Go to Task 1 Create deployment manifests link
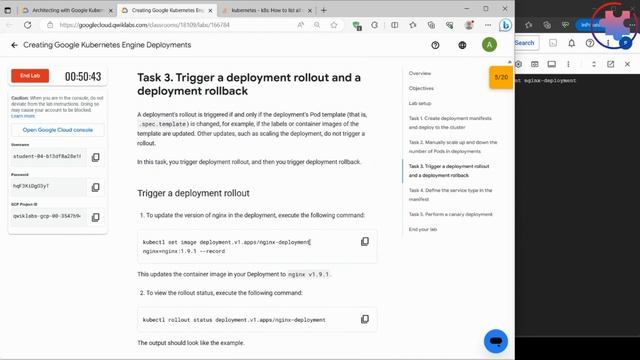The image size is (640, 360). (x=450, y=122)
